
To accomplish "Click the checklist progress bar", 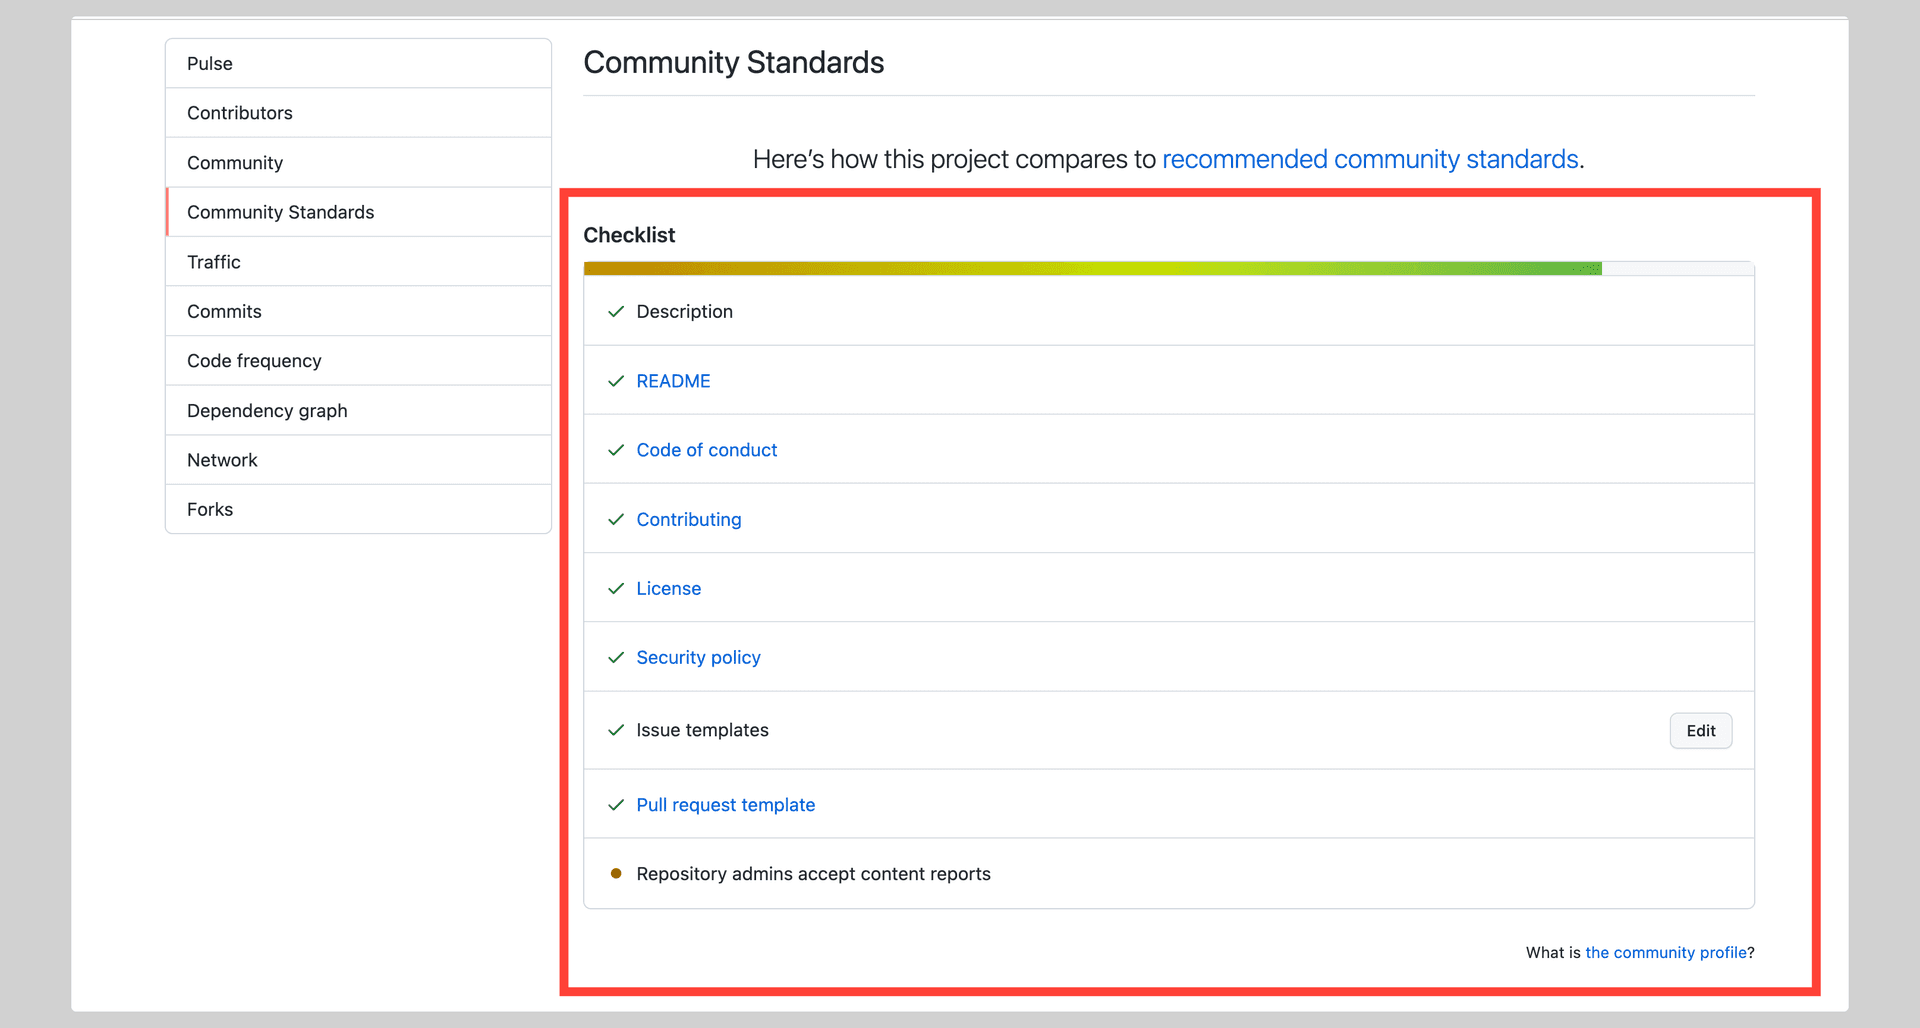I will pyautogui.click(x=1168, y=268).
